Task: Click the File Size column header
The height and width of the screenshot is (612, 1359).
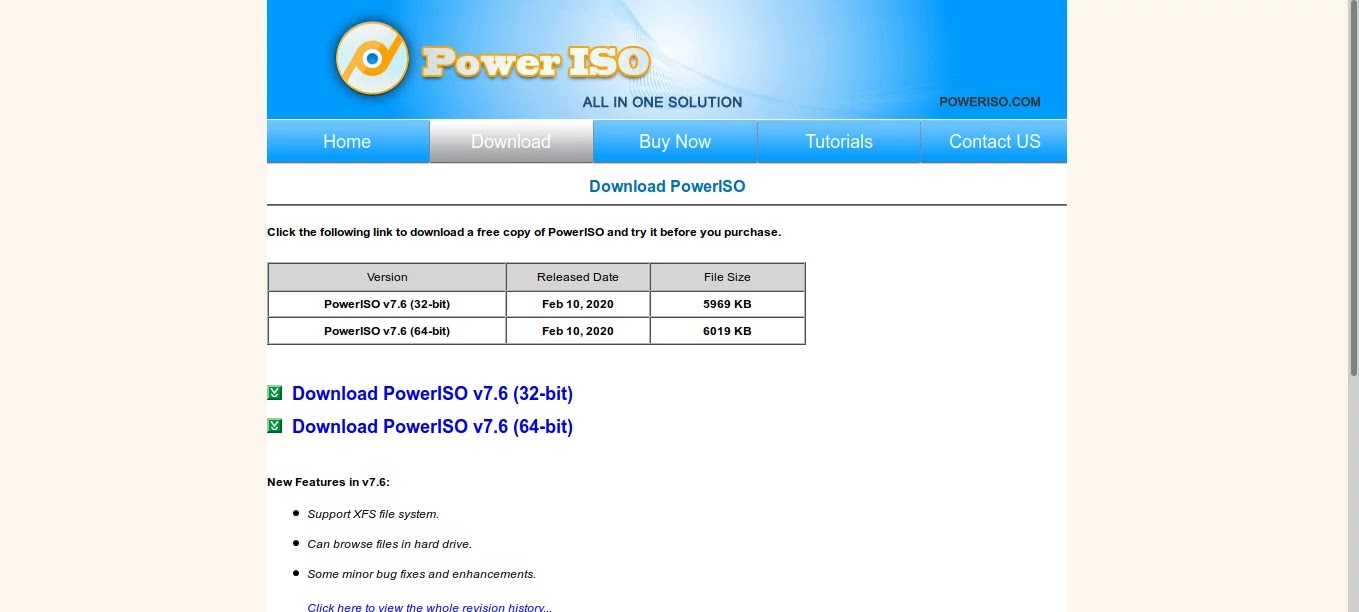Action: (x=727, y=277)
